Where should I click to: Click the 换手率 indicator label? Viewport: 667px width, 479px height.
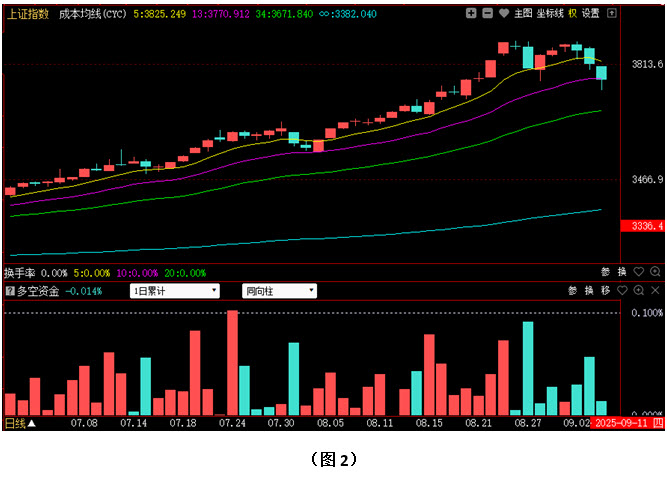click(x=20, y=273)
